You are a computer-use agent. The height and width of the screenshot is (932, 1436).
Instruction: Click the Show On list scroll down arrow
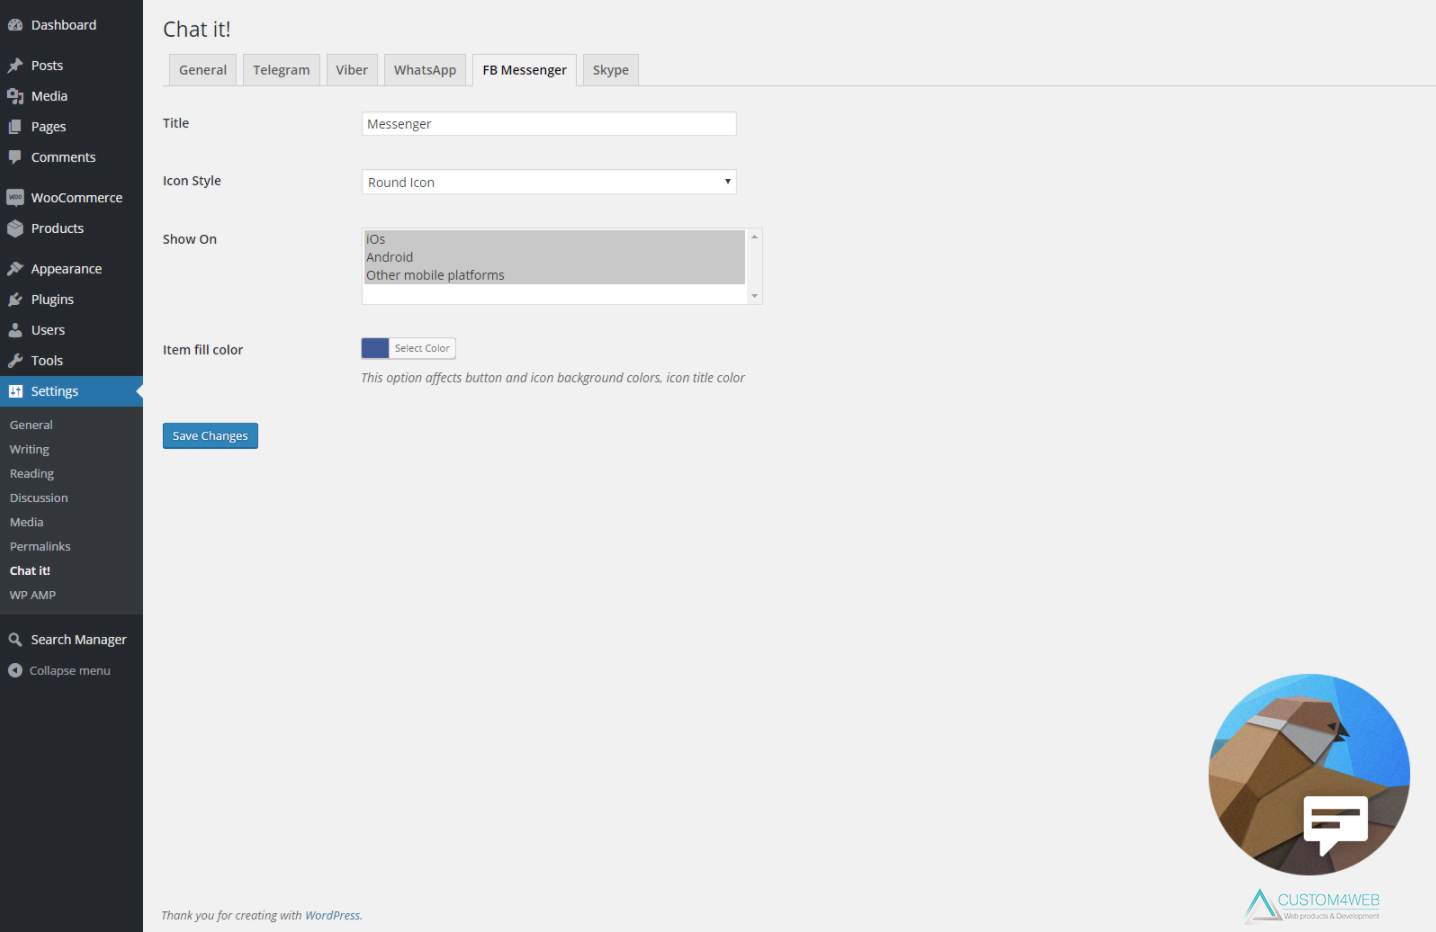[x=755, y=296]
